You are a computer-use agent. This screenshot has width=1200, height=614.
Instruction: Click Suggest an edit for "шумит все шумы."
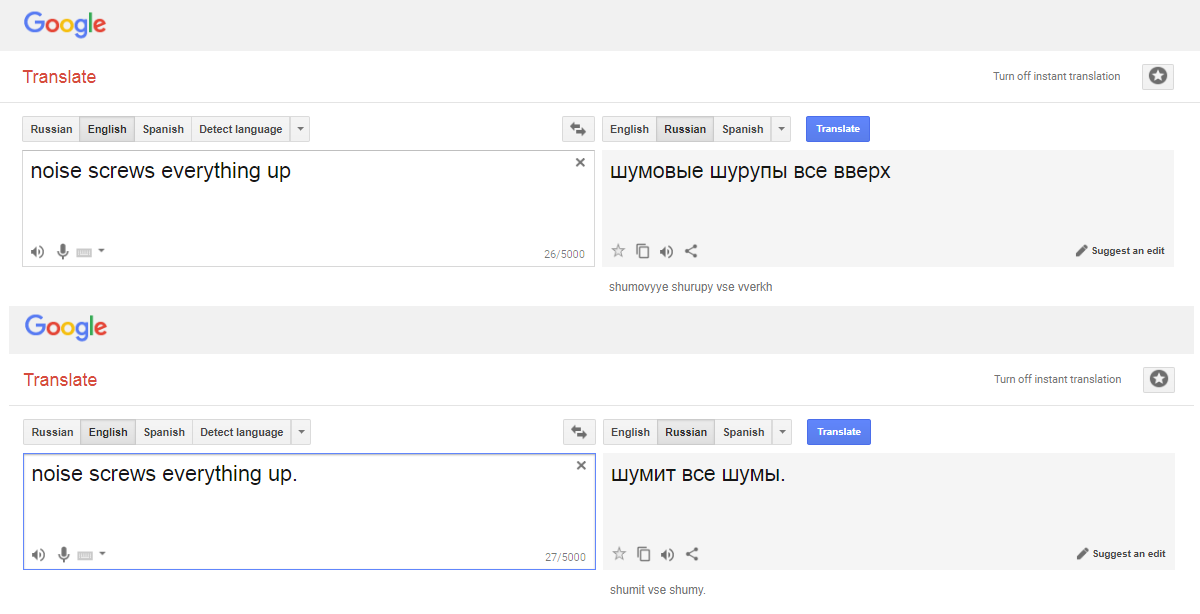(1121, 554)
